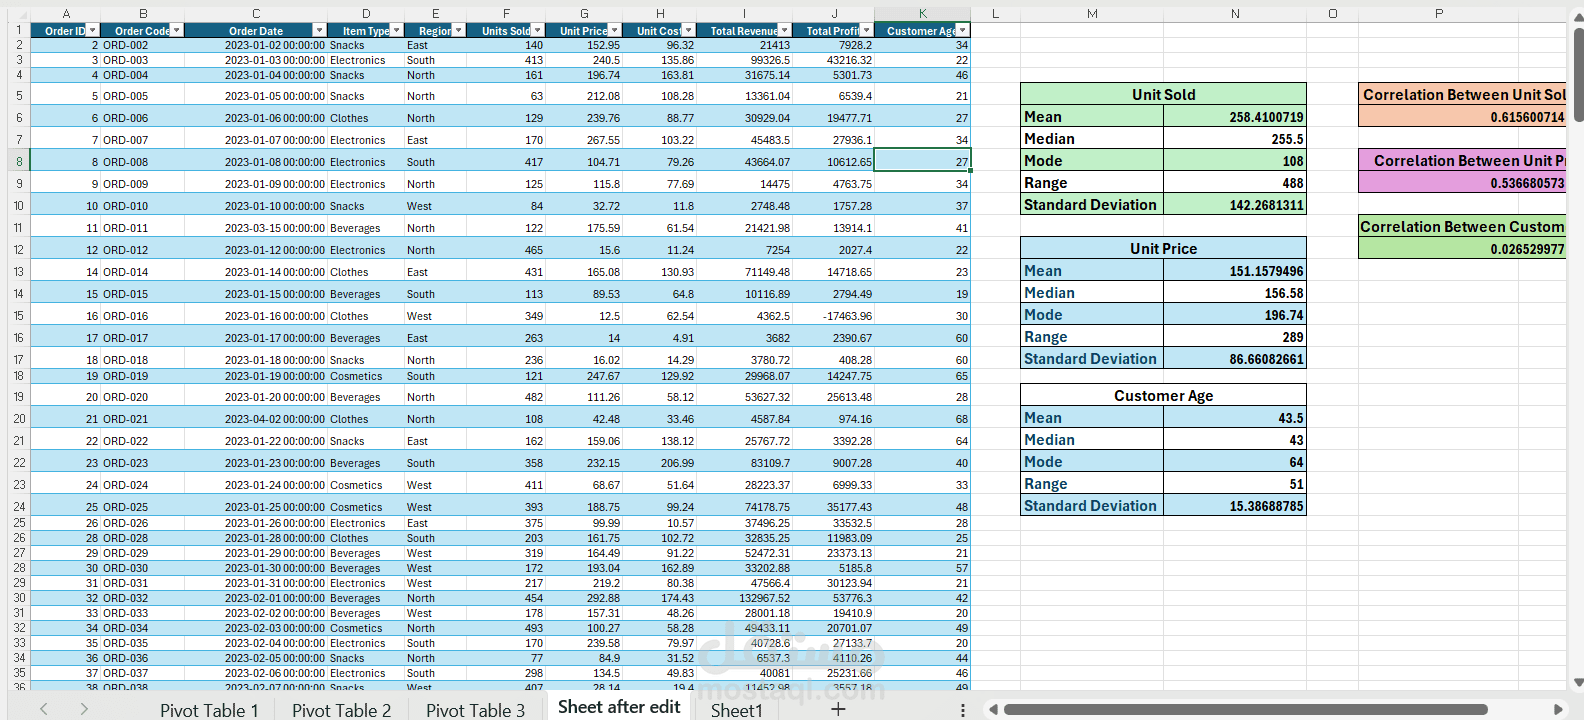The width and height of the screenshot is (1584, 720).
Task: Select the Unit Price mean value 151.1579496
Action: tap(1235, 271)
